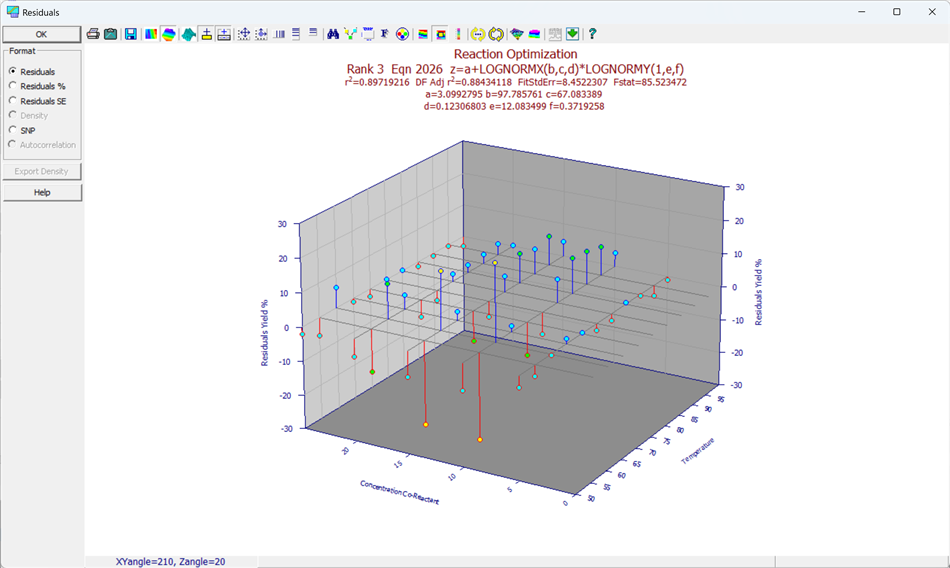
Task: Click the 'd=0.12306803 e=12.083499 f=0.3719258' parameter line
Action: click(x=514, y=107)
